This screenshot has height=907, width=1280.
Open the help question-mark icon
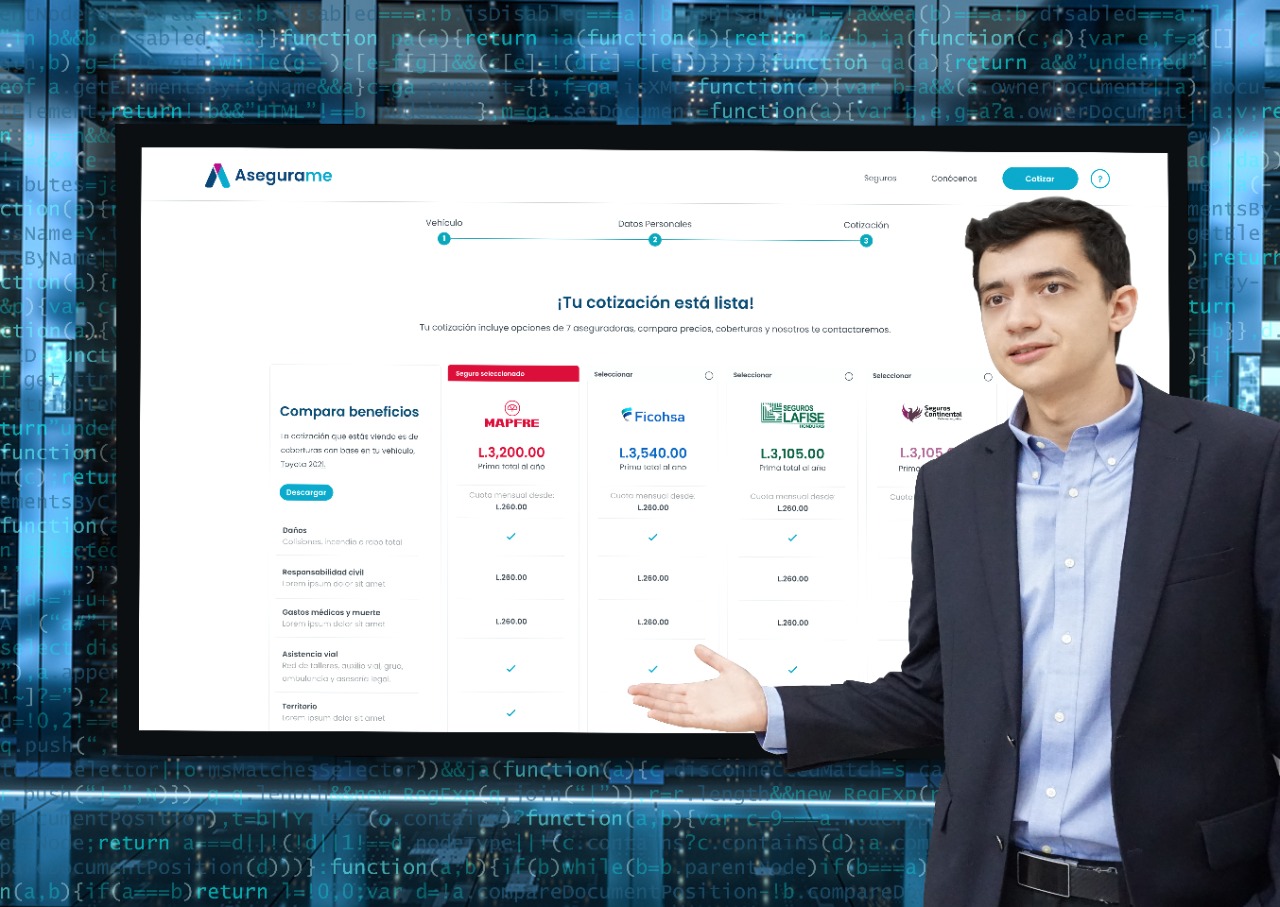[1100, 178]
